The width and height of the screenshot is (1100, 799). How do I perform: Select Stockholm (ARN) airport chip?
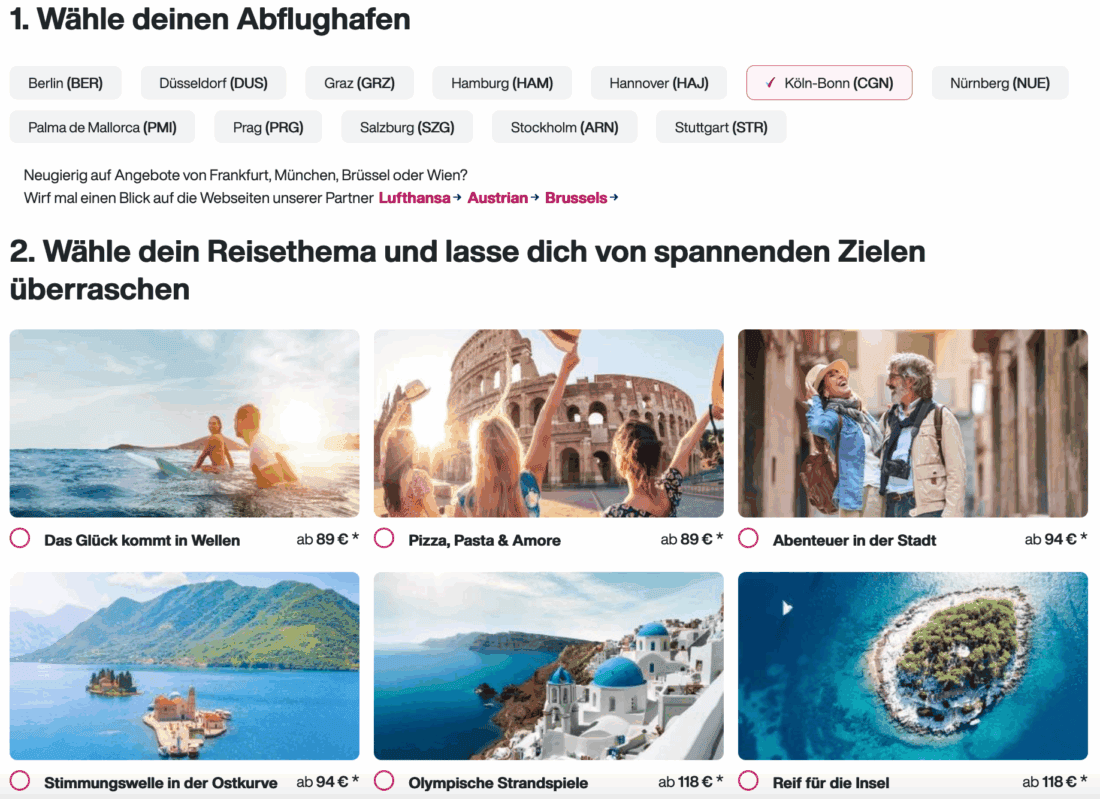[564, 127]
